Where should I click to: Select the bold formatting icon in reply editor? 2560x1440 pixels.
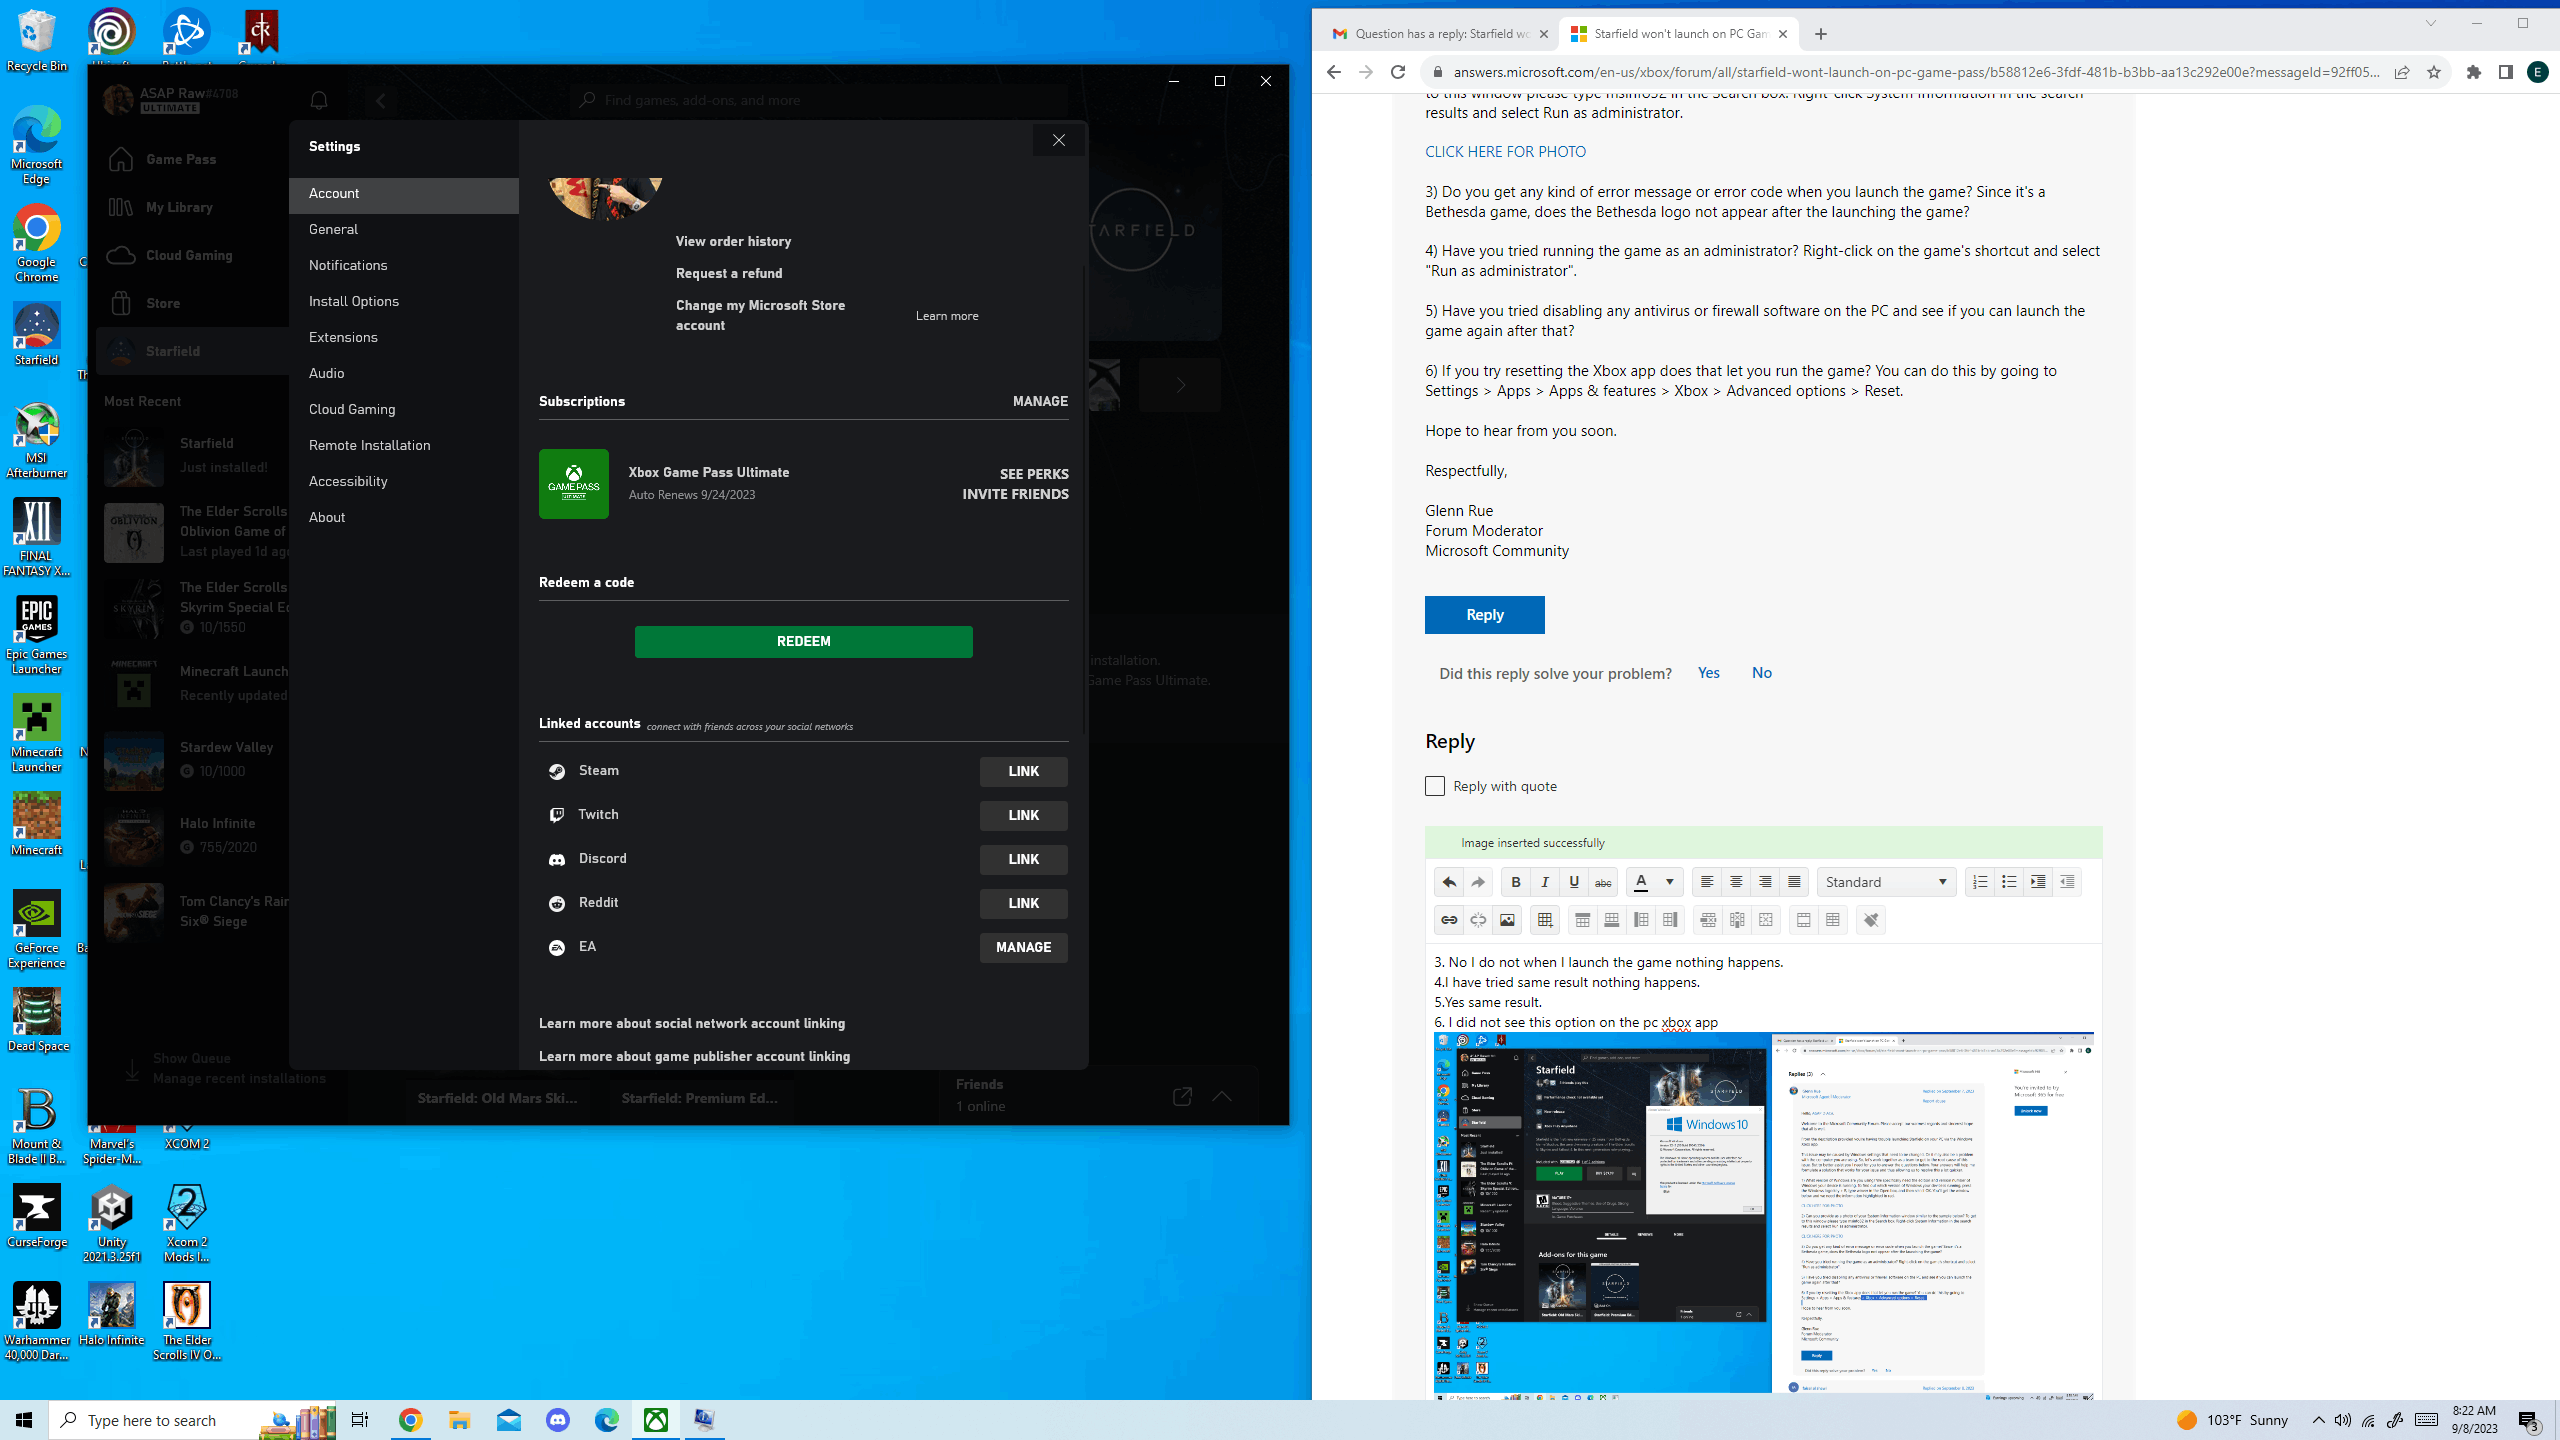1516,881
